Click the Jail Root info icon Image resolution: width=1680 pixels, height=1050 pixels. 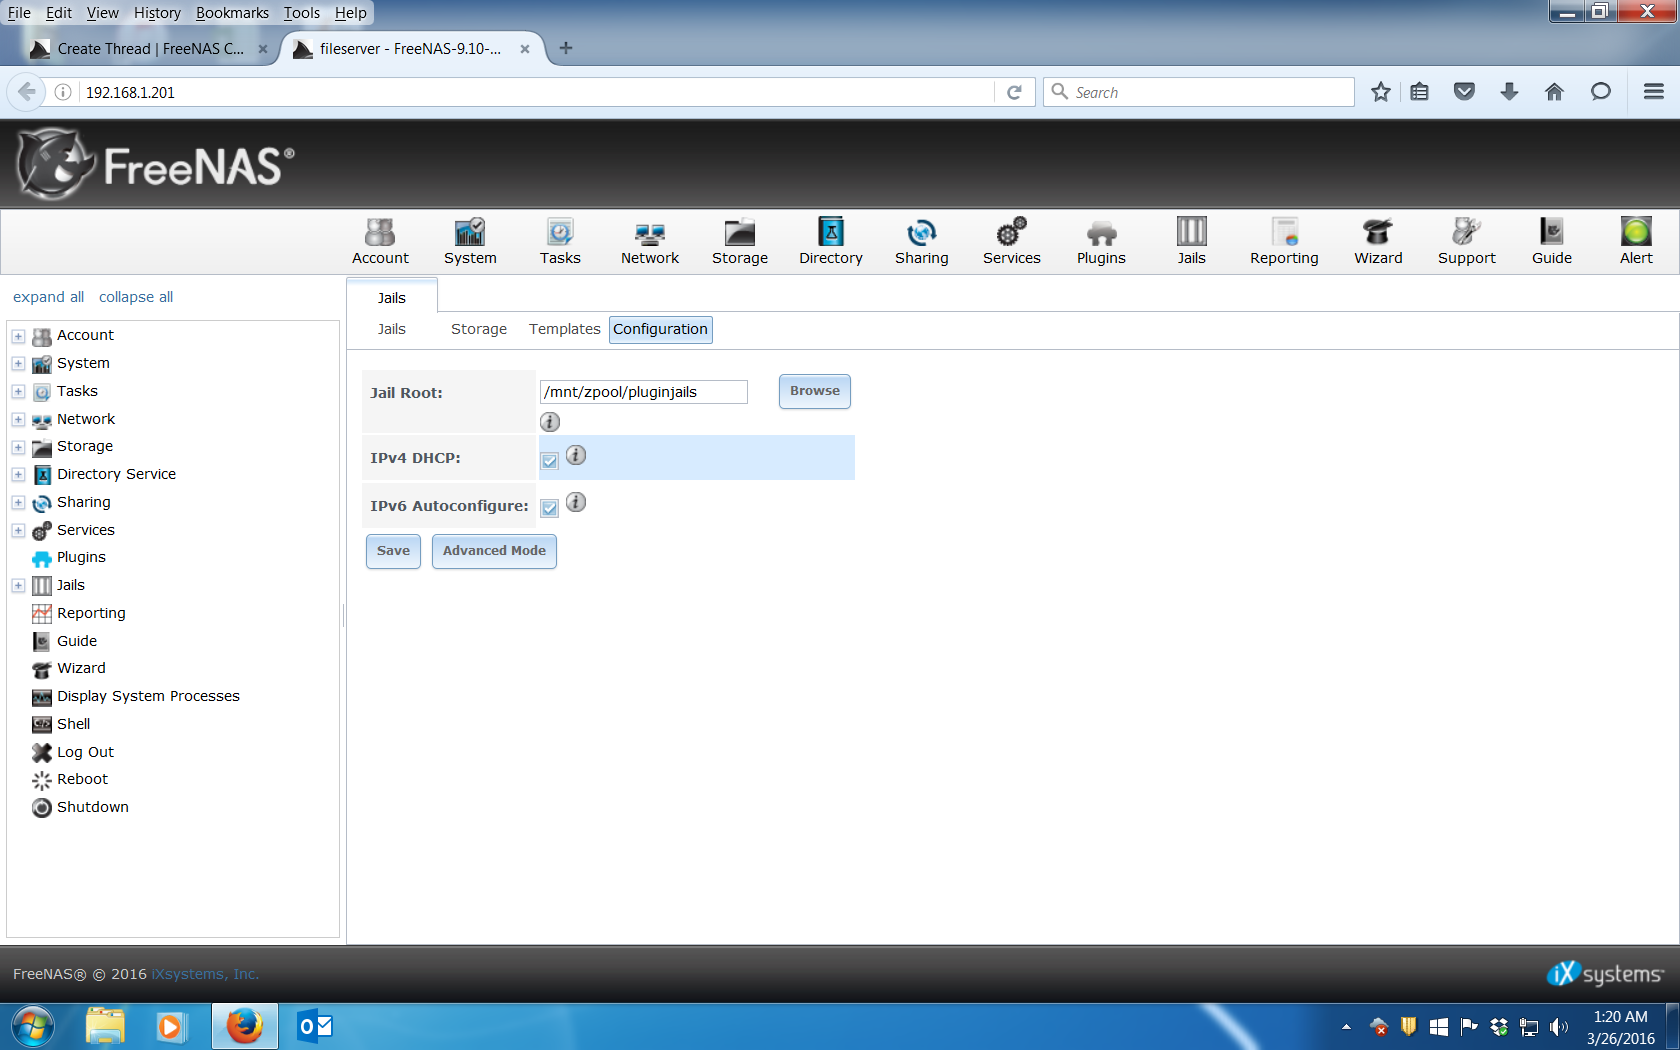550,422
